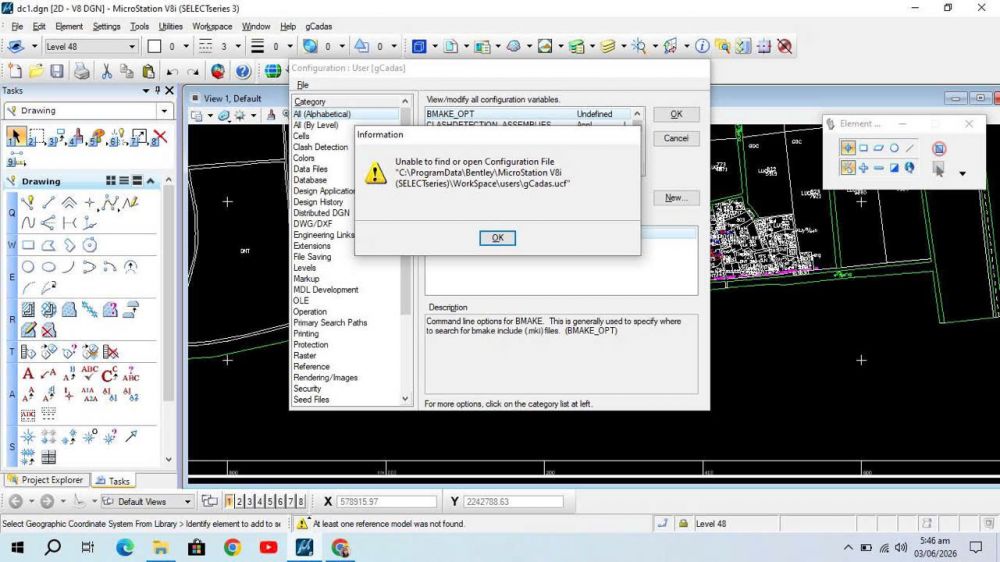Open File menu in Configuration dialog
This screenshot has width=1000, height=562.
click(302, 85)
